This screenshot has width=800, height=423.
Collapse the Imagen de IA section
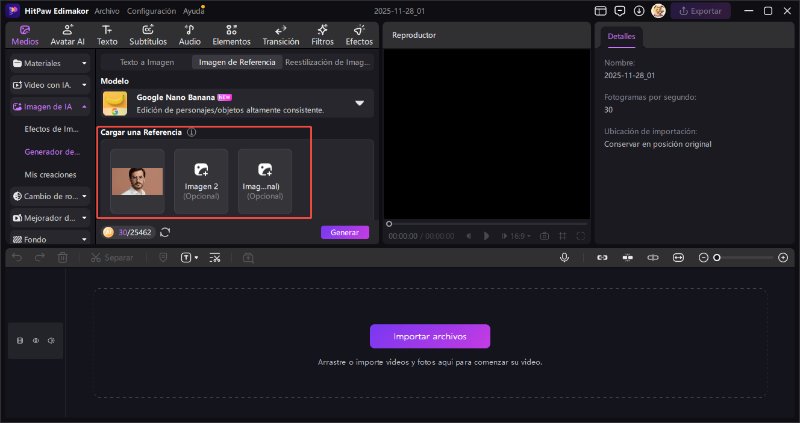point(84,106)
